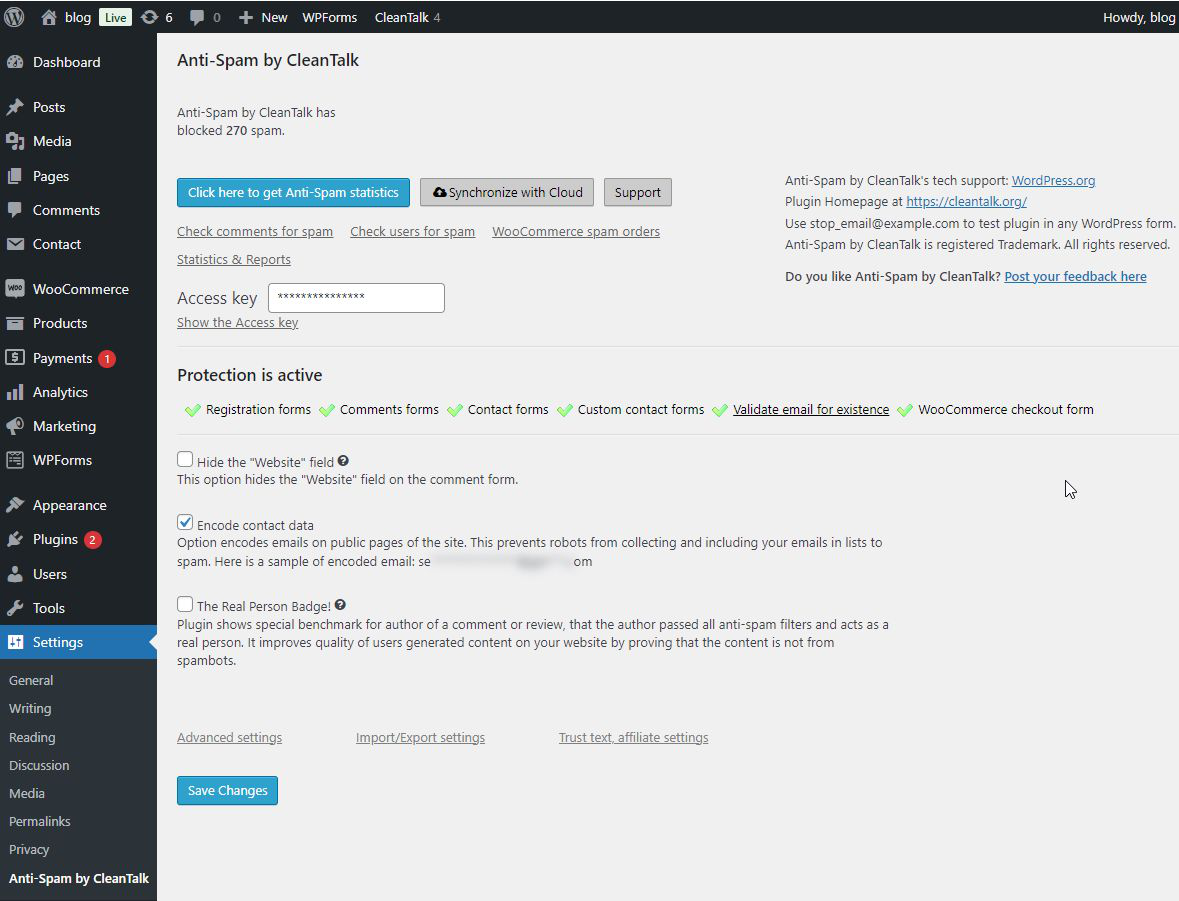Click Synchronize with Cloud button
The width and height of the screenshot is (1179, 901).
[x=507, y=193]
